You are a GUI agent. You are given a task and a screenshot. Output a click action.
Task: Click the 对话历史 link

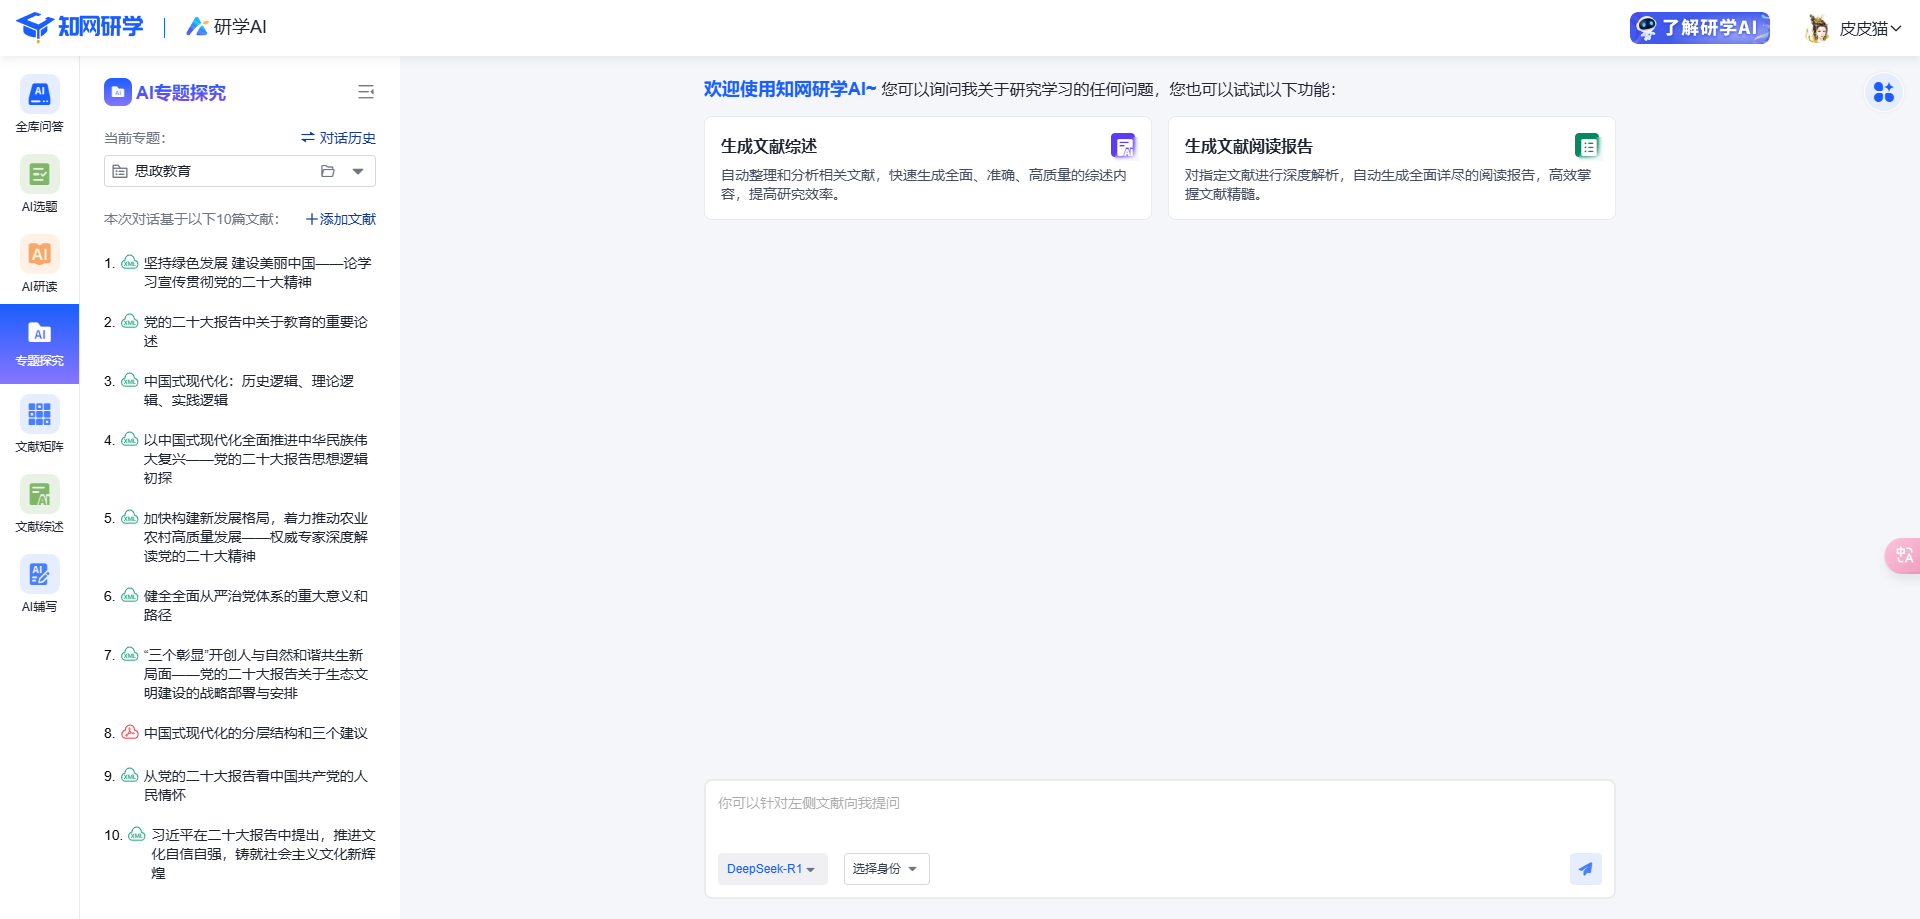click(338, 138)
